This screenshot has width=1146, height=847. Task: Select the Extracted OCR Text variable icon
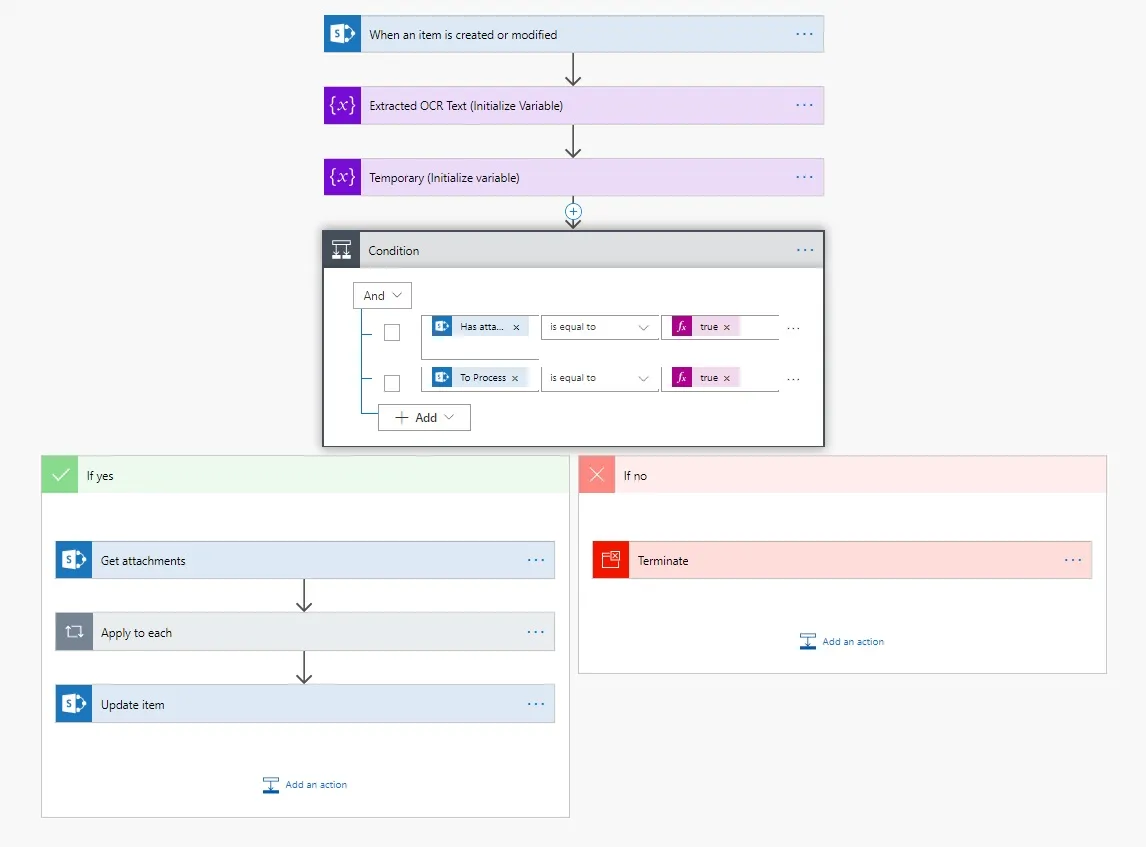coord(341,105)
